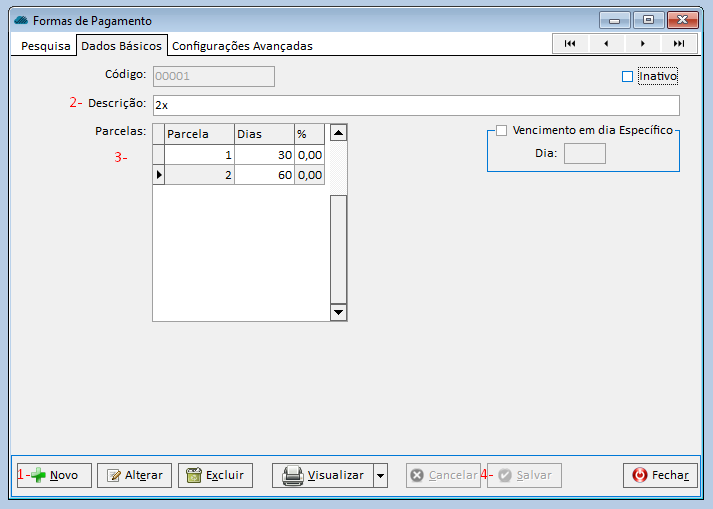713x509 pixels.
Task: Go to previous record arrow
Action: [x=606, y=44]
